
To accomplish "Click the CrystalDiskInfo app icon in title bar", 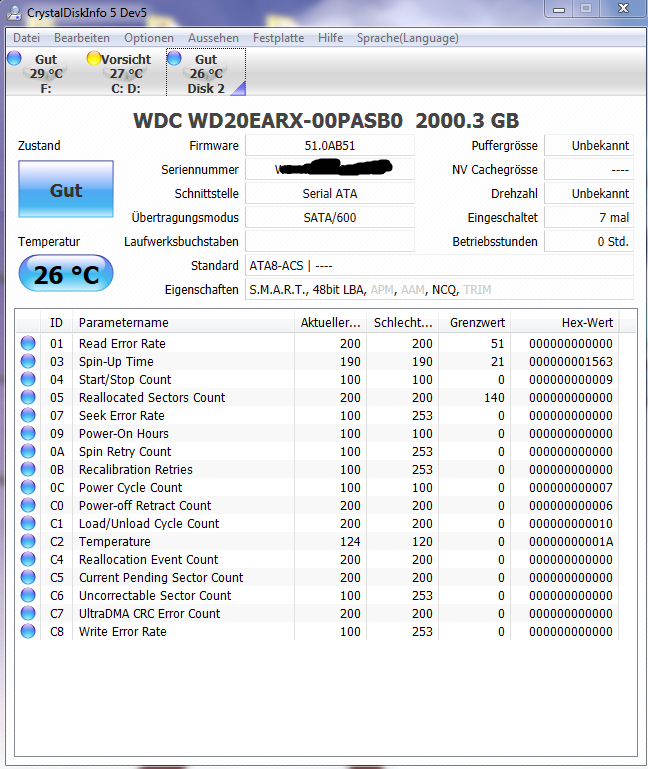I will 13,12.
